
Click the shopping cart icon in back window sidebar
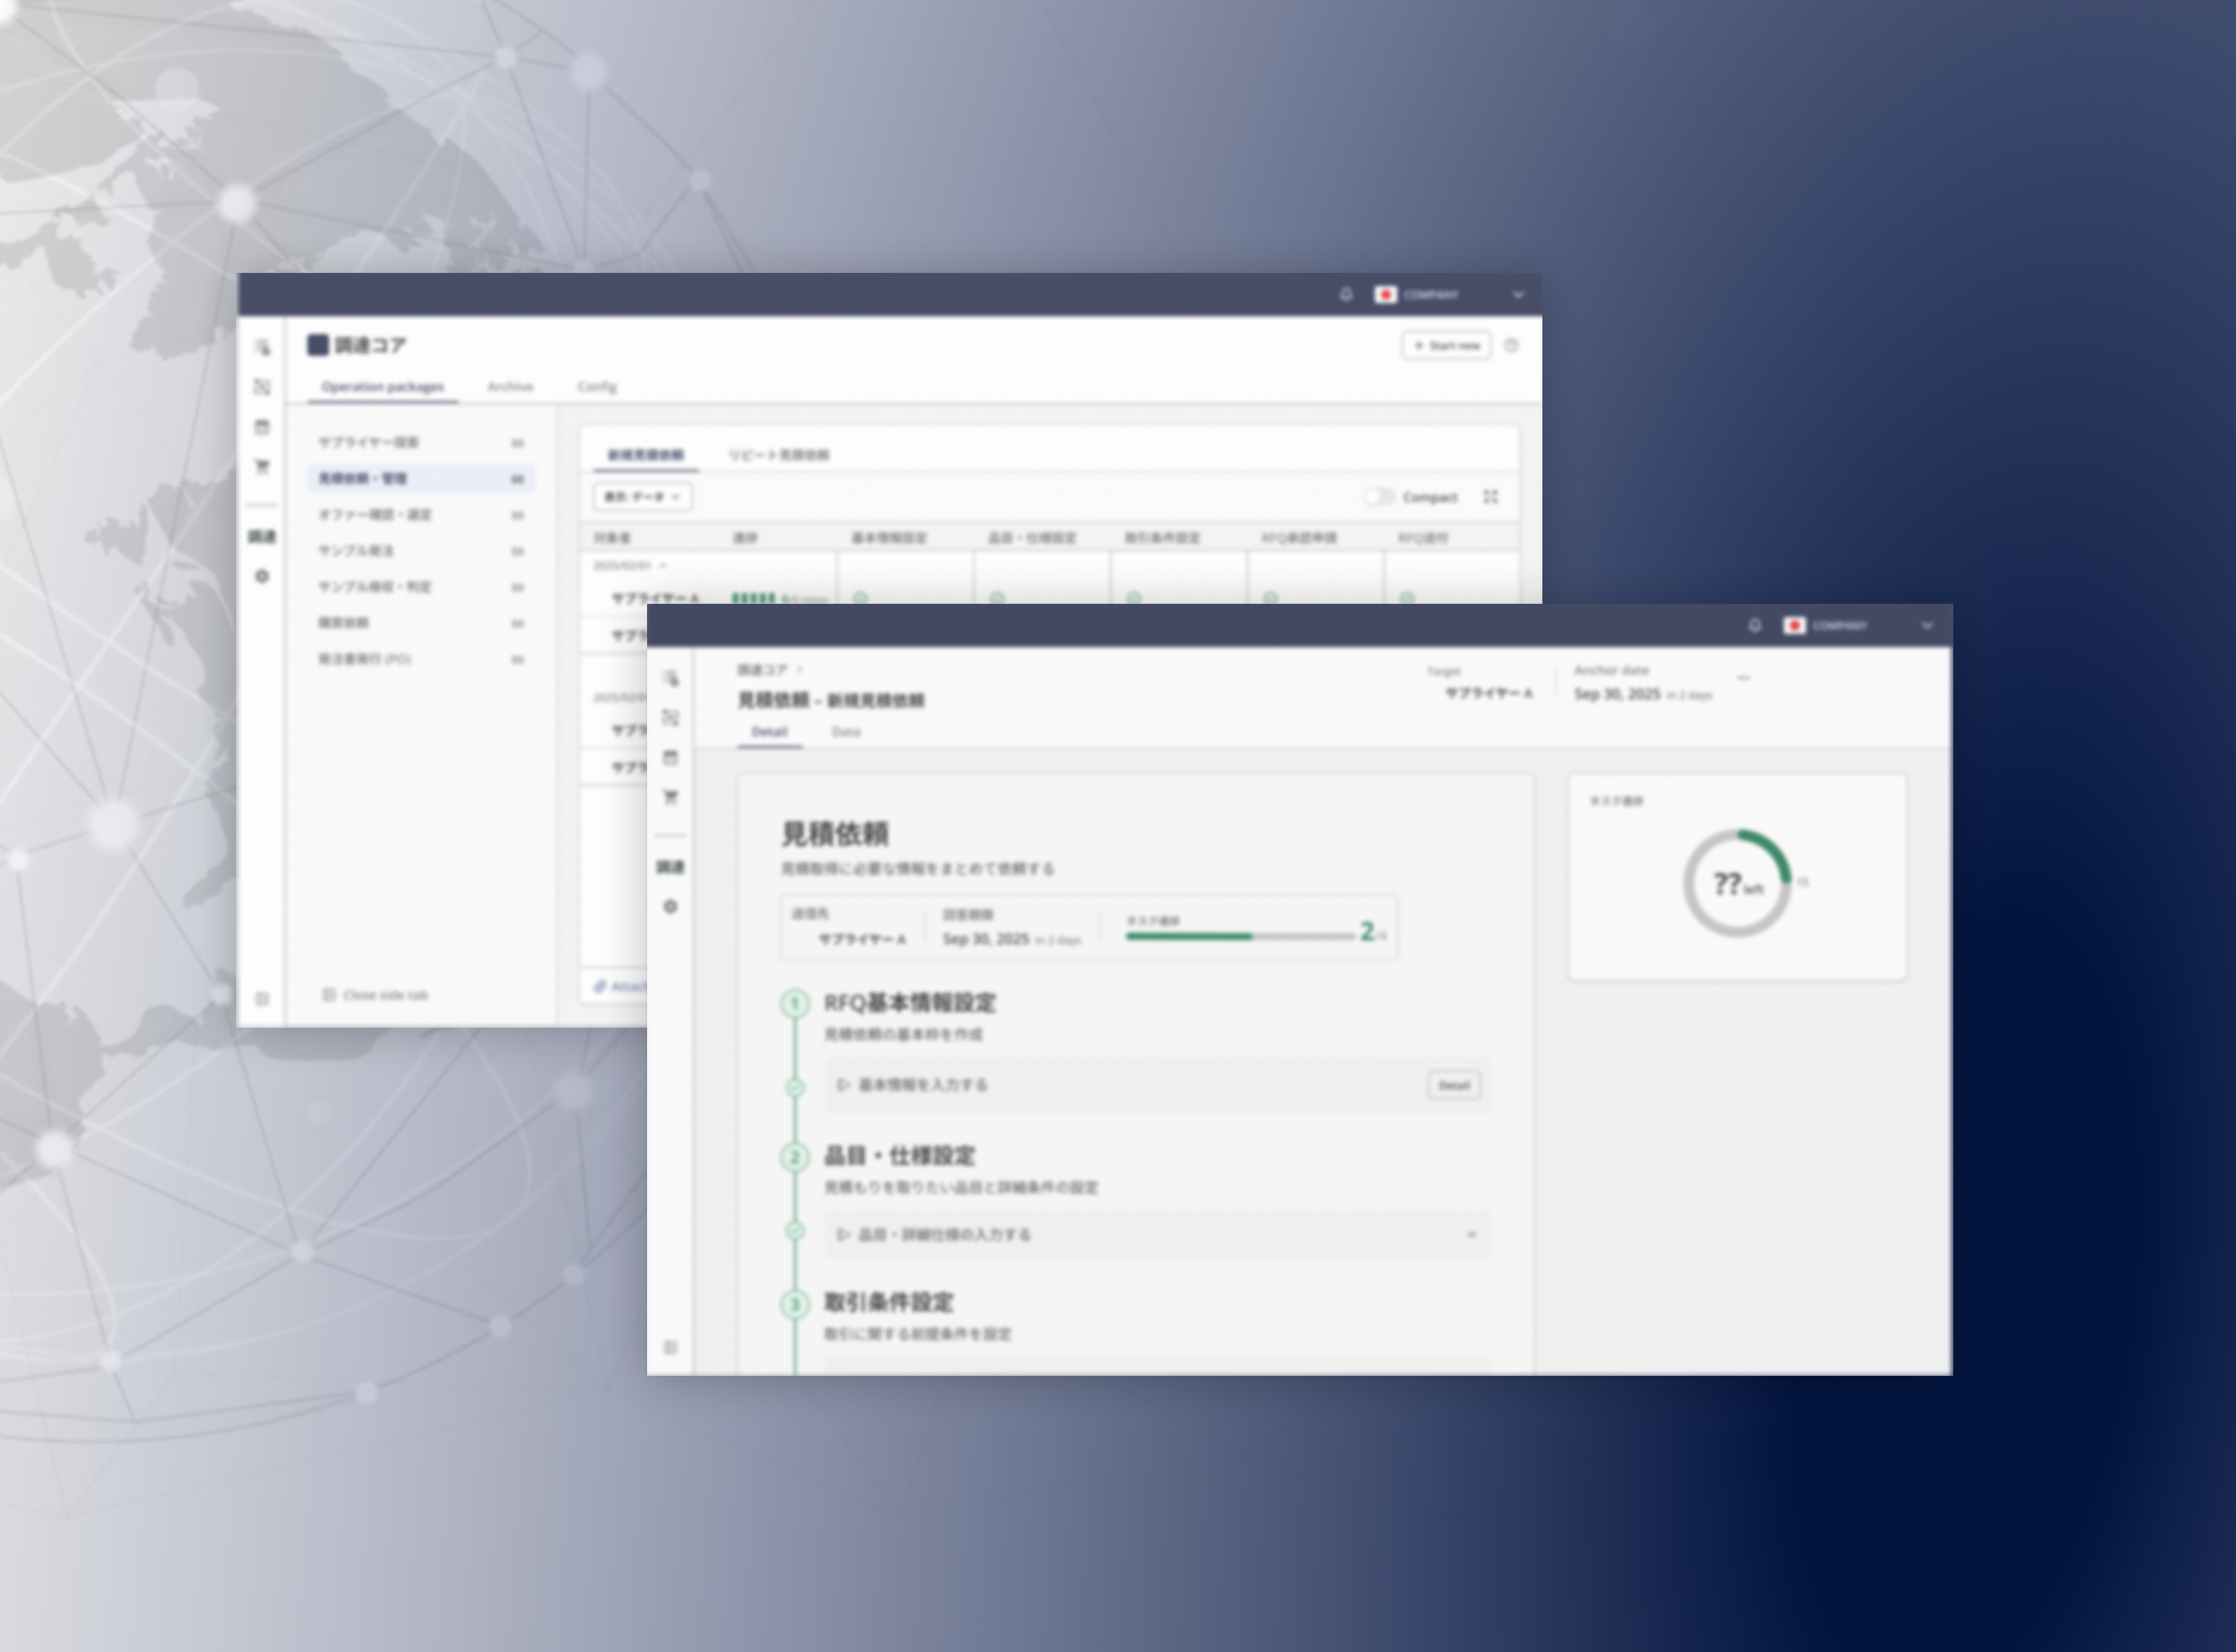262,467
